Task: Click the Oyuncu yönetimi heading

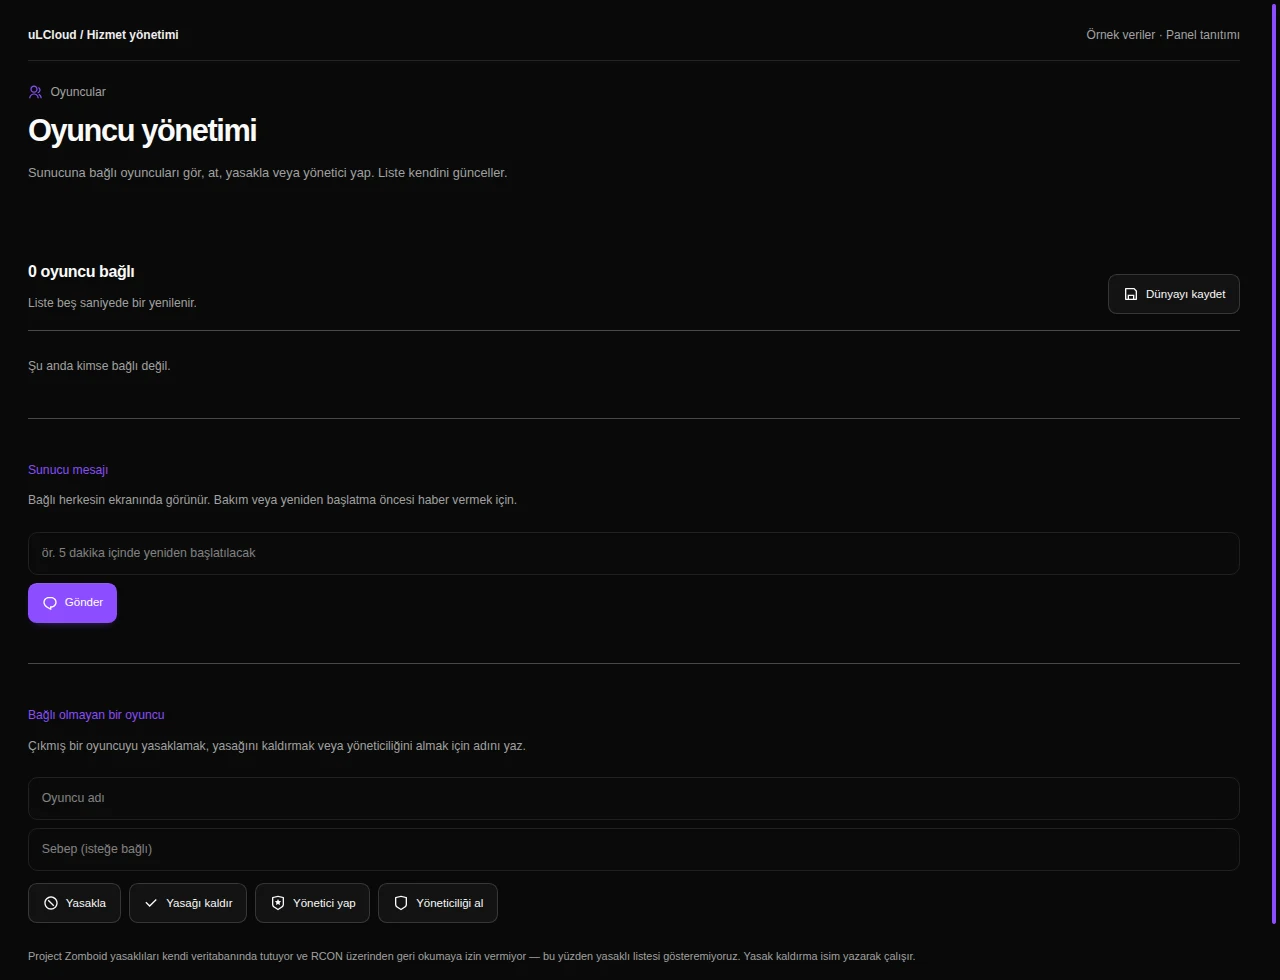Action: [142, 130]
